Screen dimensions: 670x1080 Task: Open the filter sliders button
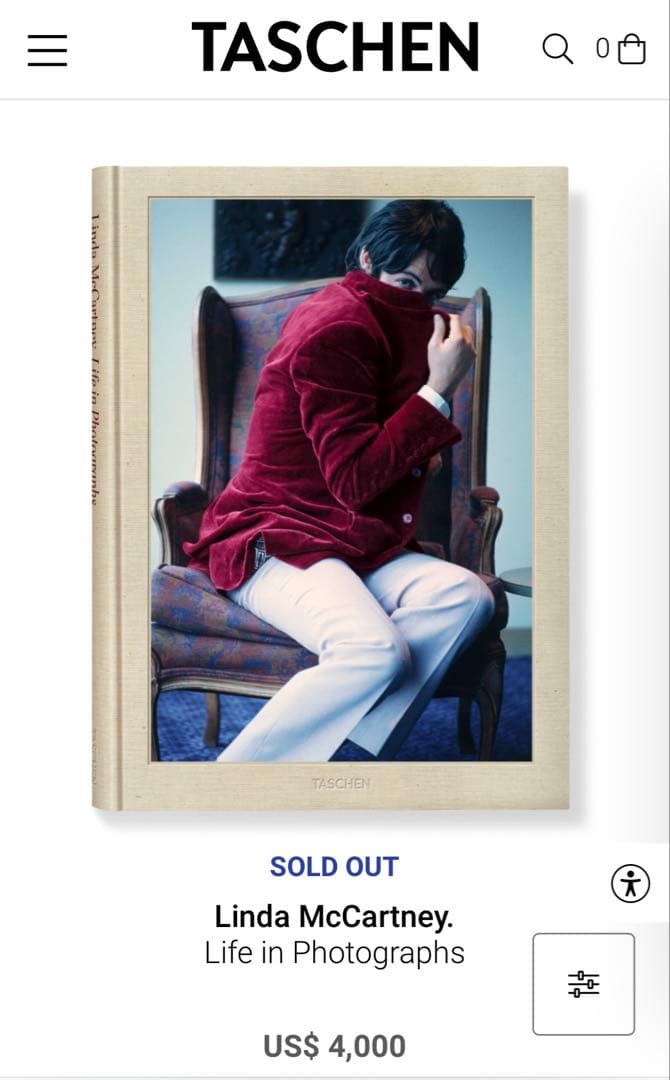[x=583, y=984]
